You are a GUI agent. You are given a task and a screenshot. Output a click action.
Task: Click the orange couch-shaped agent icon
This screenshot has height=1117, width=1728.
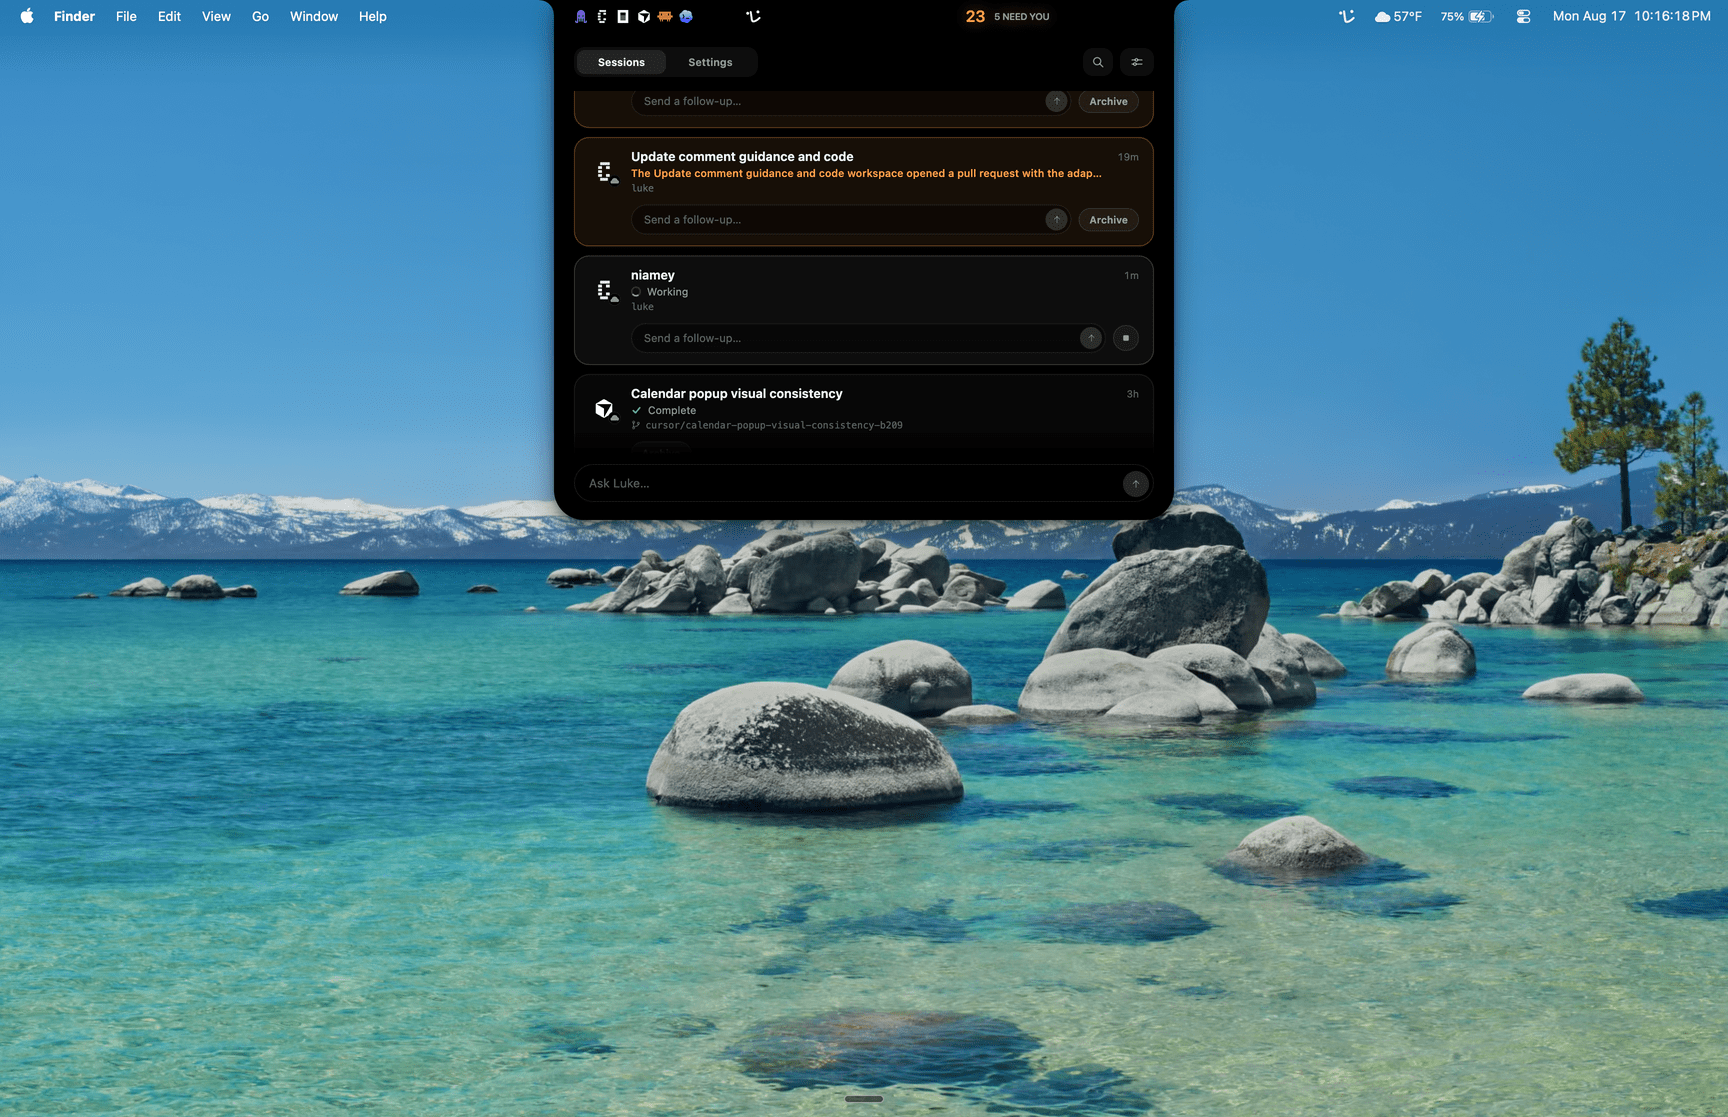pos(665,16)
